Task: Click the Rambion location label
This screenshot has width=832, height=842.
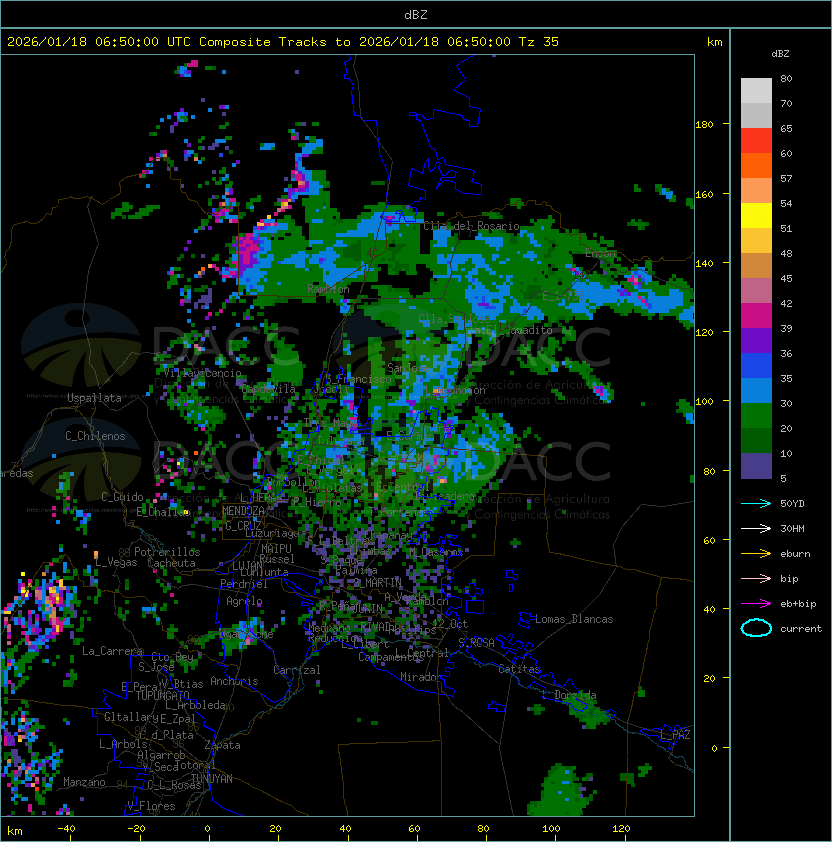Action: click(328, 289)
